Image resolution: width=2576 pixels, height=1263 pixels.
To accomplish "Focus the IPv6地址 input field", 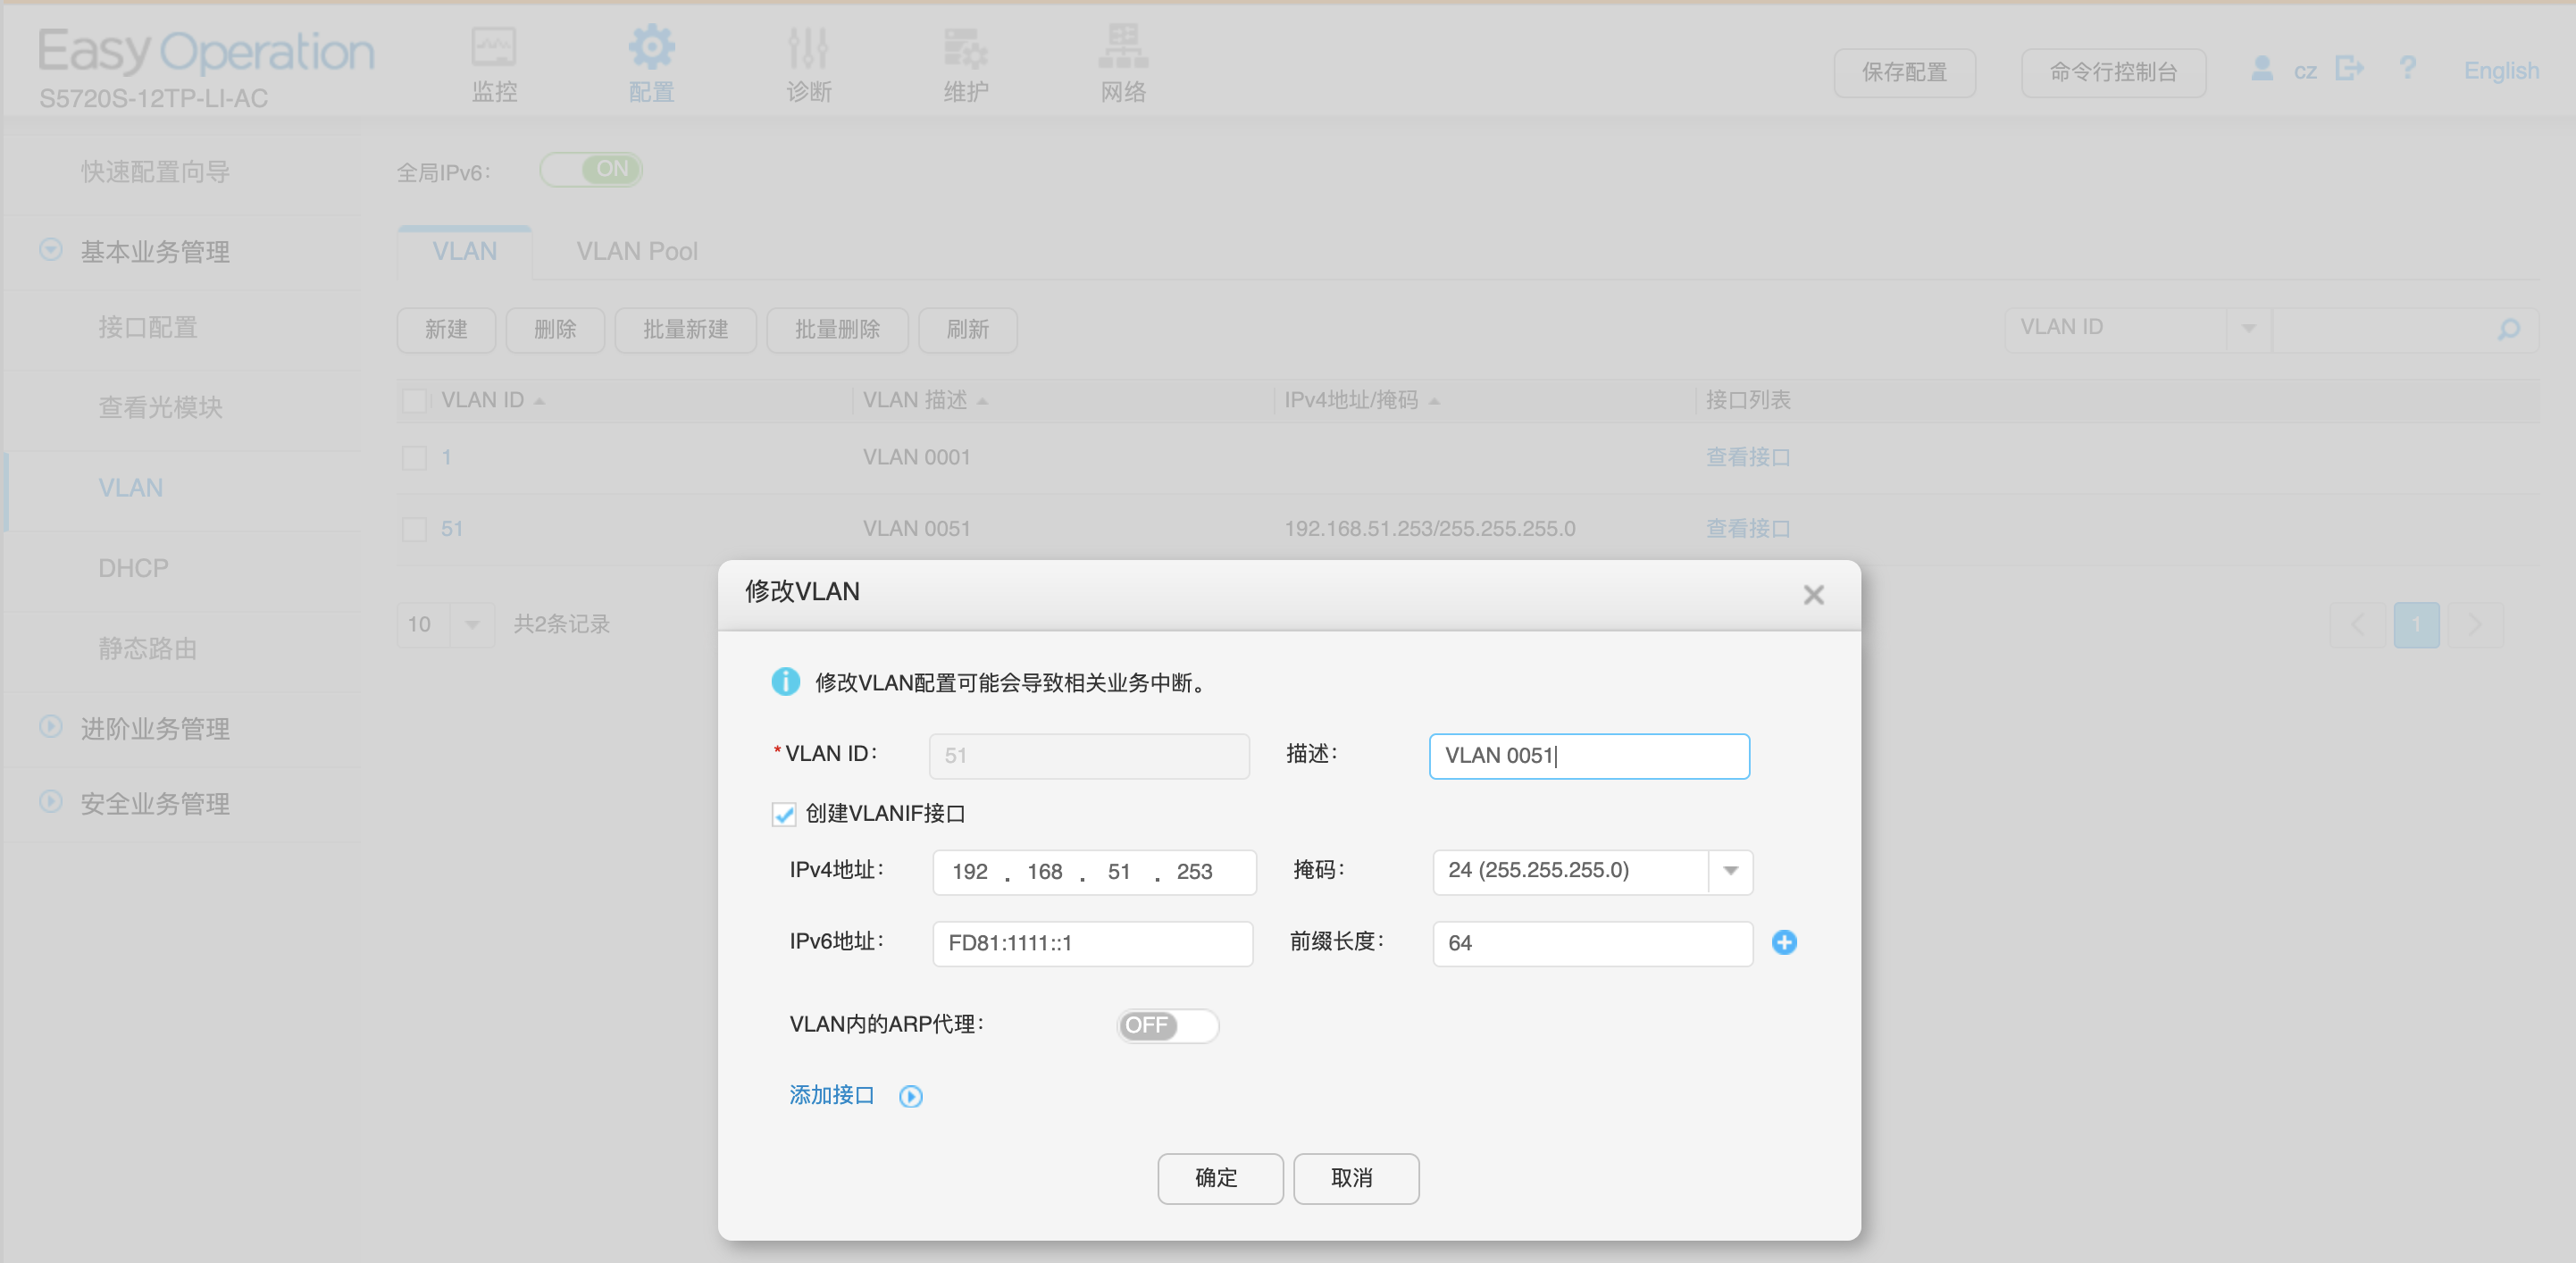I will click(x=1092, y=943).
